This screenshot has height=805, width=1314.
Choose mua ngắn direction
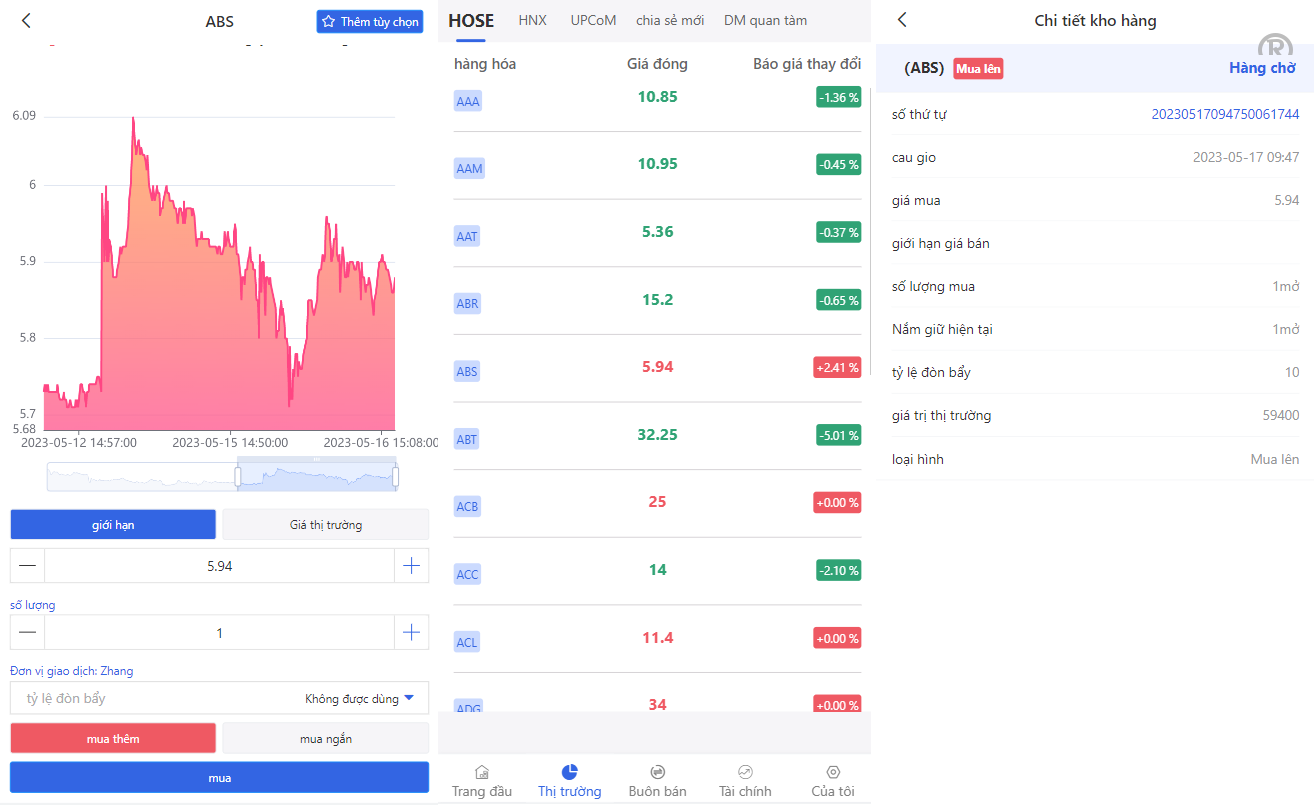tap(325, 739)
